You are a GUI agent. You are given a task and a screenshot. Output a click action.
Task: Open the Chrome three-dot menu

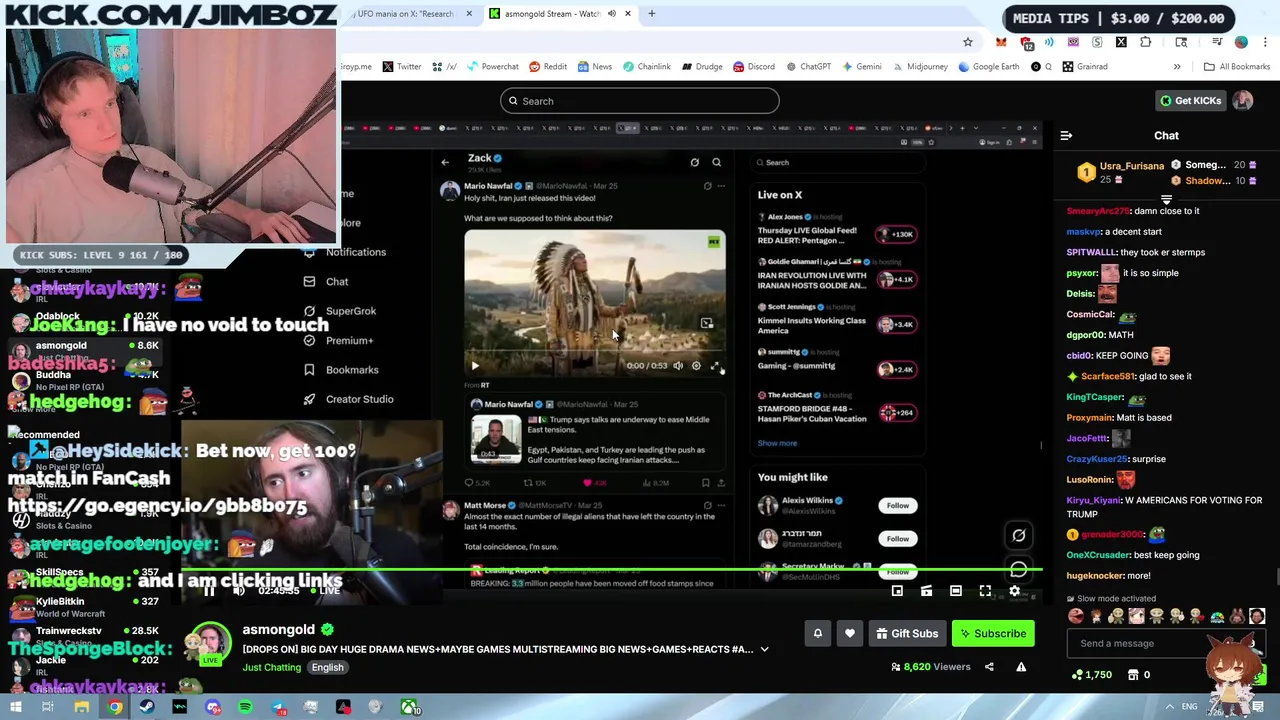tap(1265, 42)
